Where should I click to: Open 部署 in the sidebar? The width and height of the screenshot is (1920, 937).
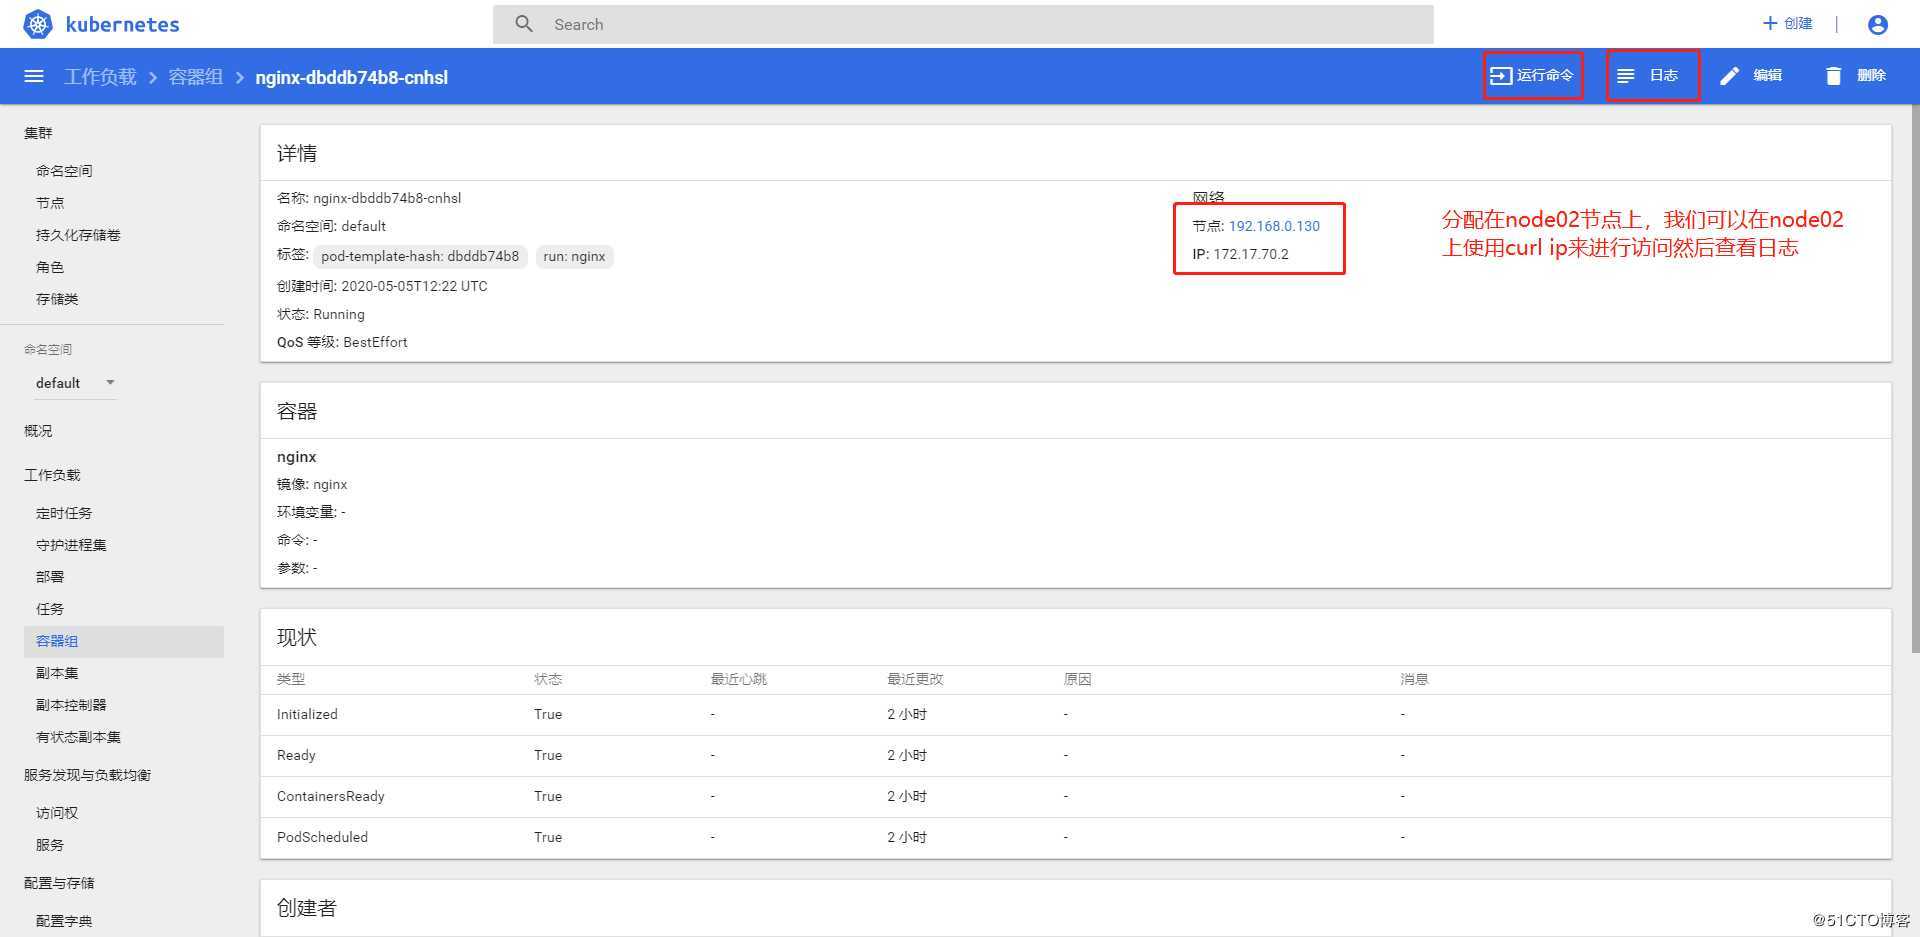pos(50,577)
